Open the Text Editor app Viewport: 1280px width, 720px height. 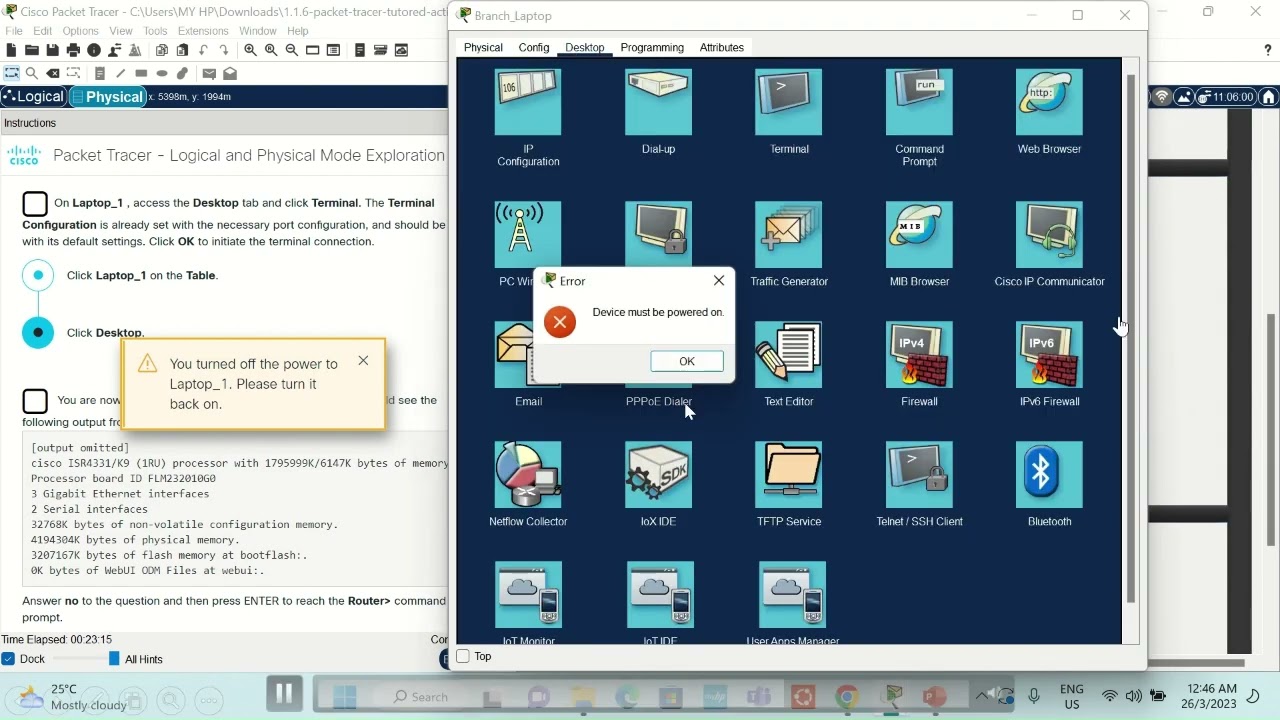tap(789, 355)
